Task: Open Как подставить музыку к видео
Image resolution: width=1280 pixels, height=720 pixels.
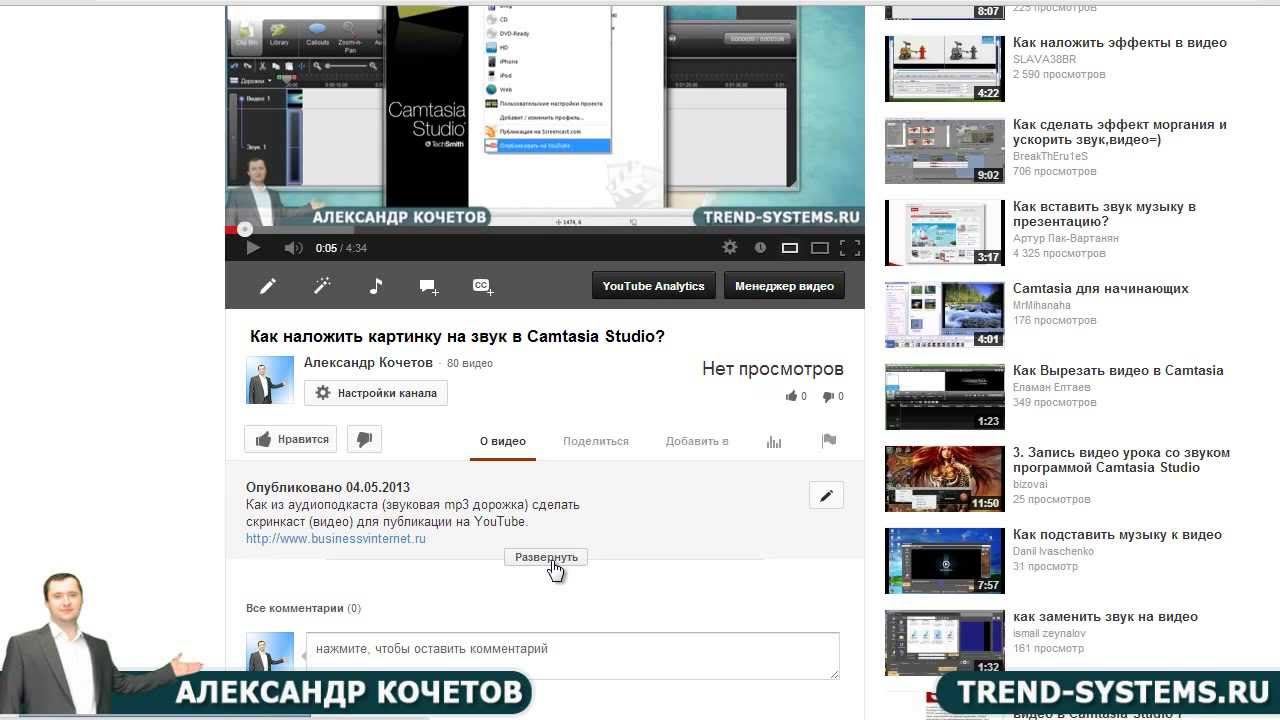Action: [x=1117, y=535]
